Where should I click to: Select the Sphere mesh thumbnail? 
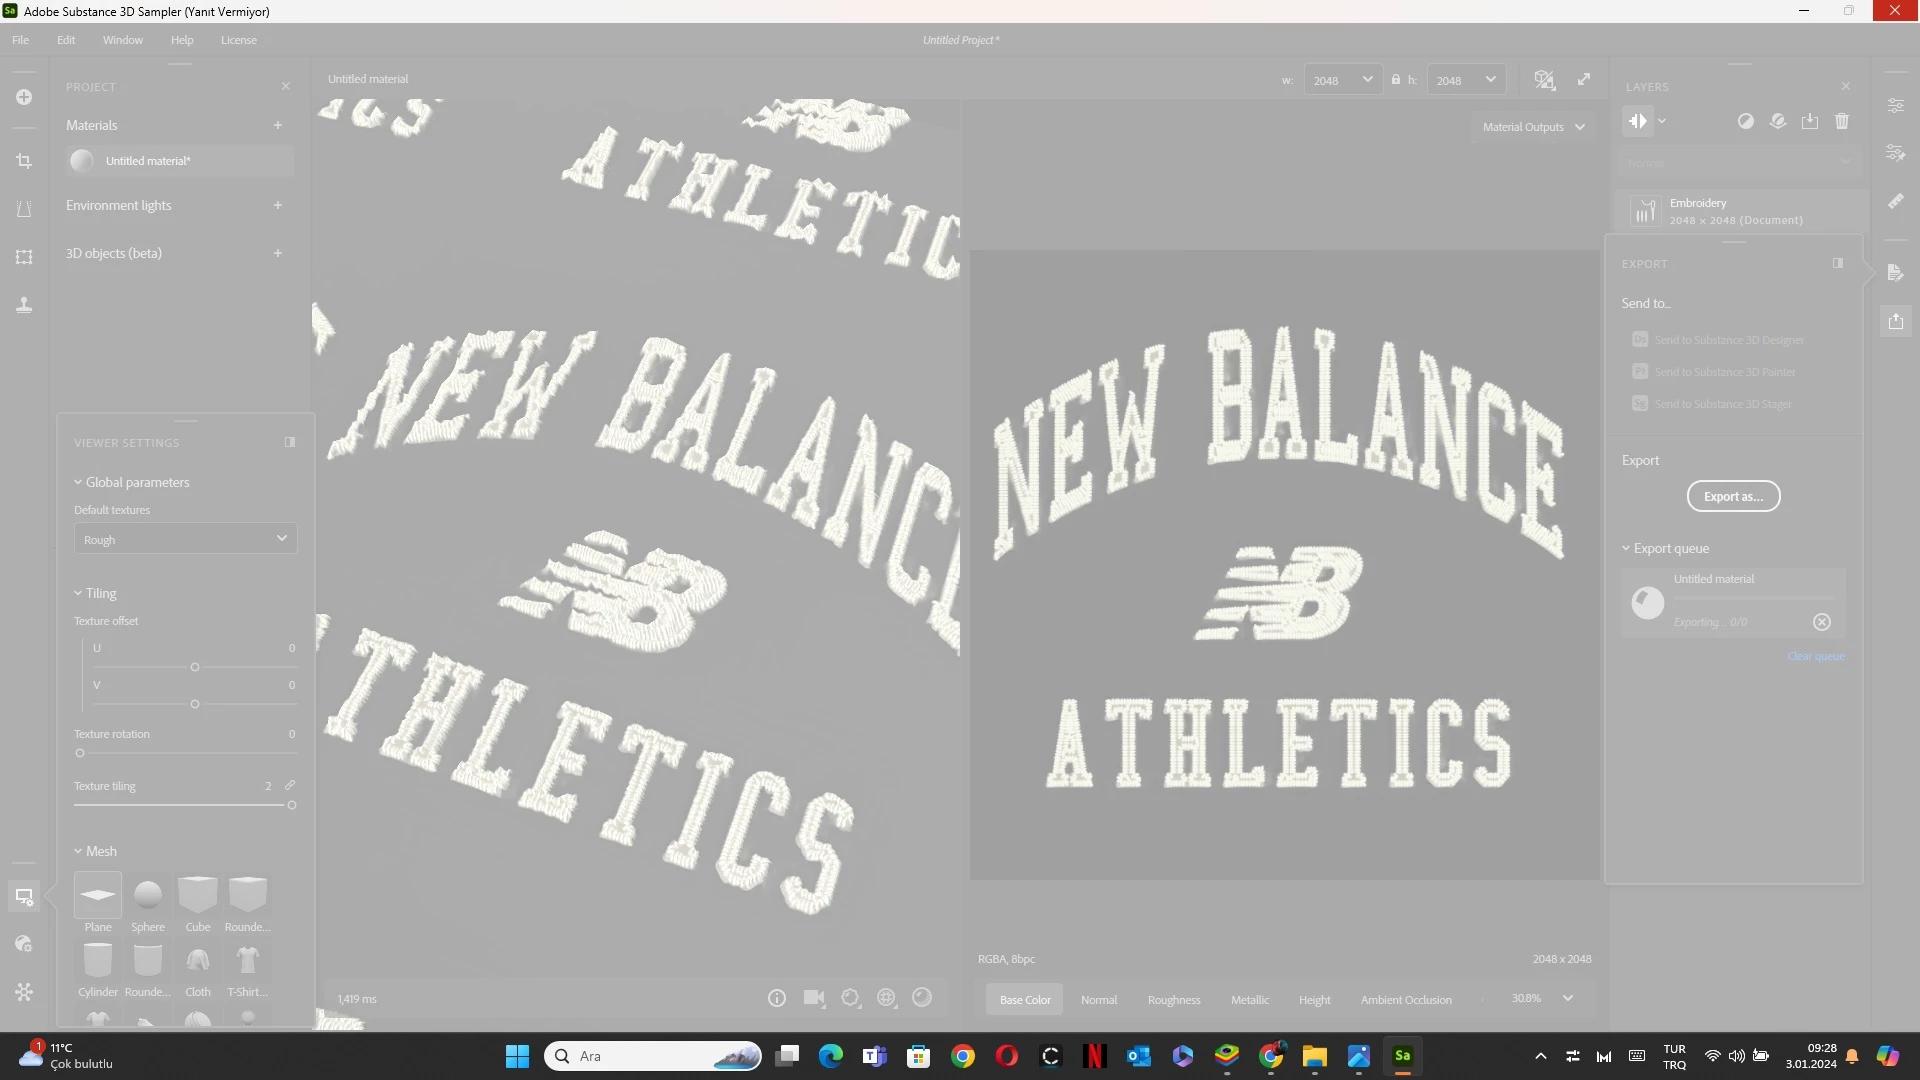tap(148, 895)
